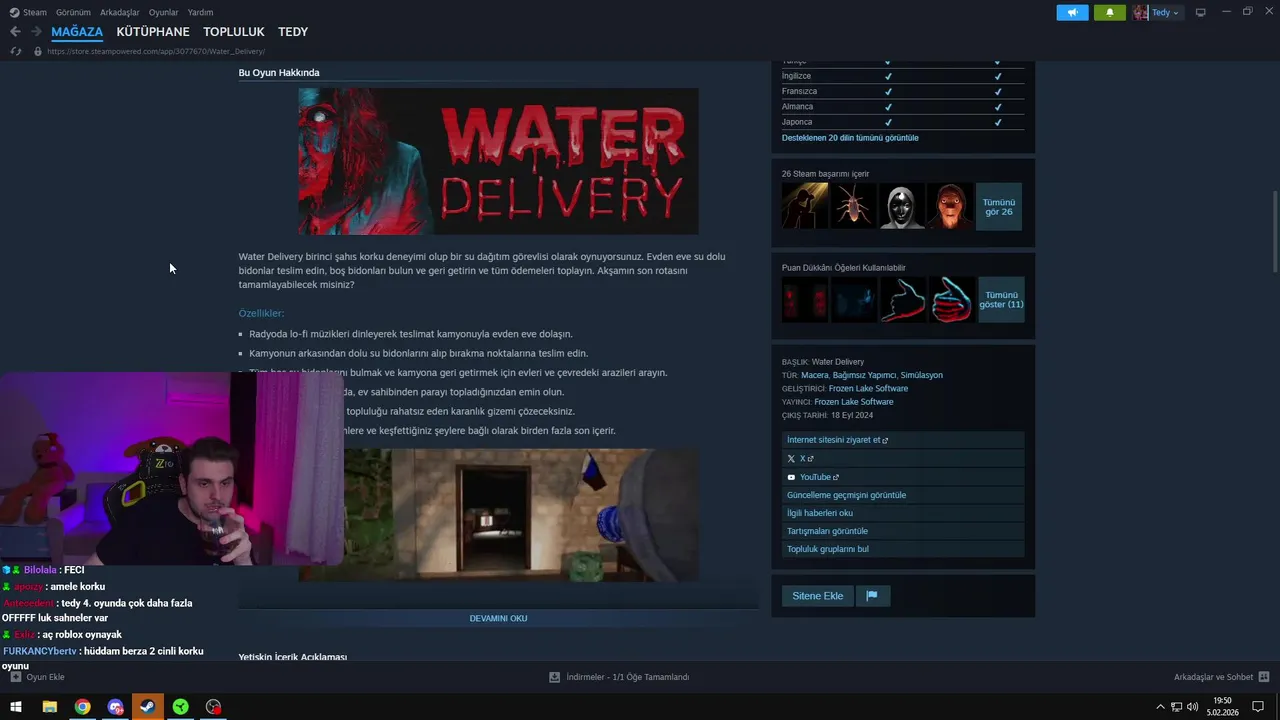Open the Arkadaşlar menu
The height and width of the screenshot is (720, 1280).
(120, 12)
